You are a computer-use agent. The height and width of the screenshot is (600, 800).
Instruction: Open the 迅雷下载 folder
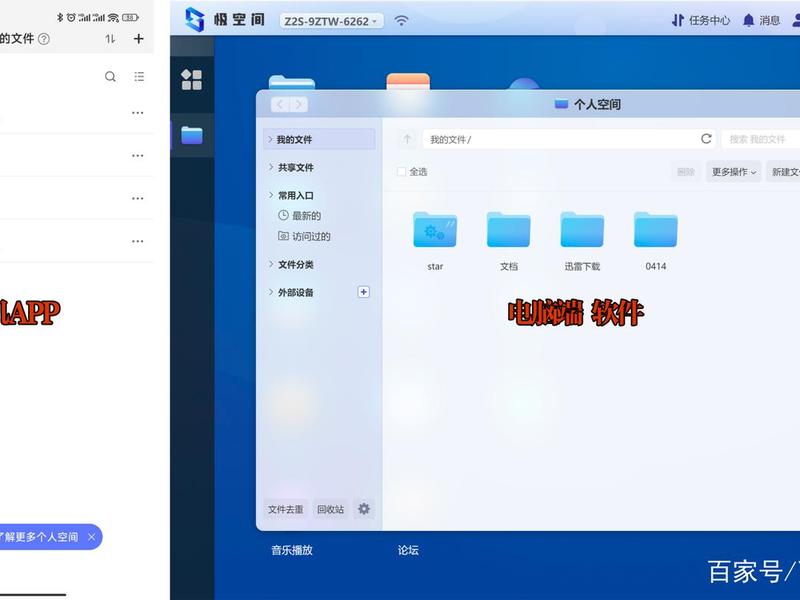582,241
